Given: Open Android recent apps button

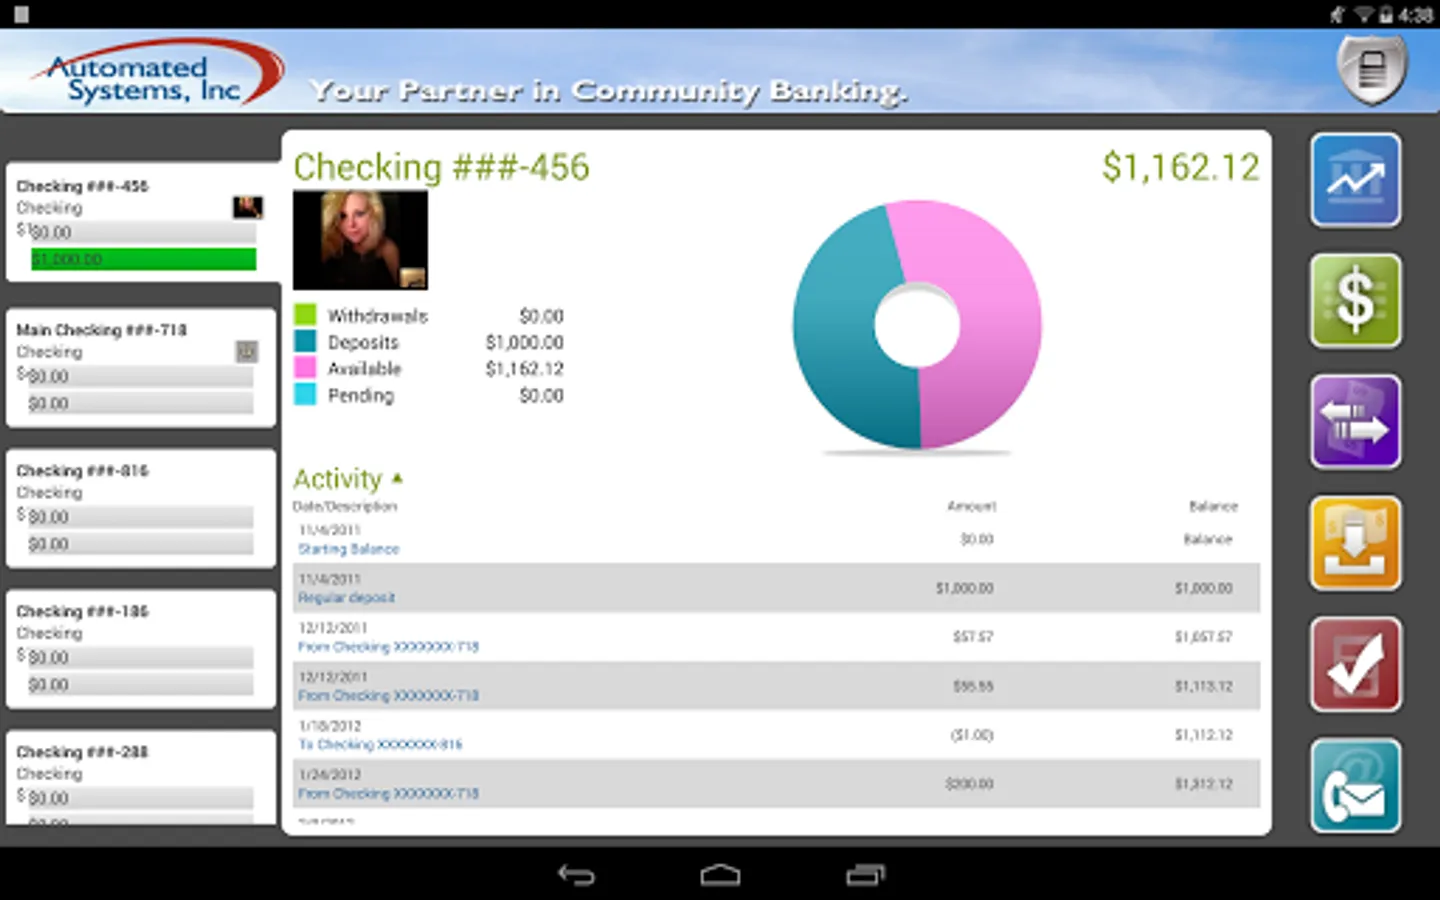Looking at the screenshot, I should pos(865,875).
